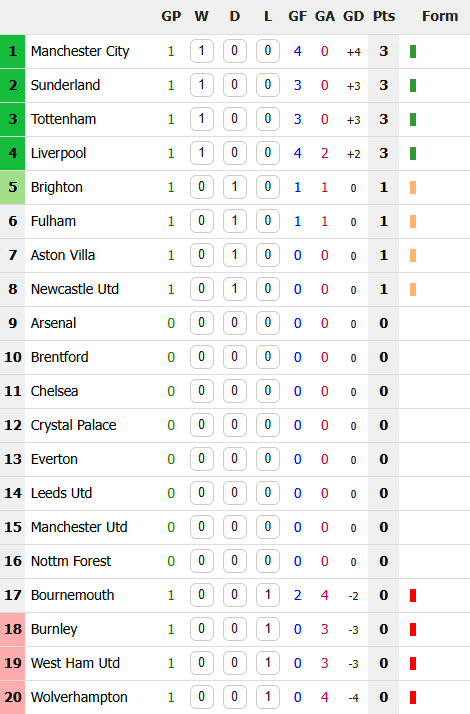Click Sunderland's green form indicator

(413, 86)
